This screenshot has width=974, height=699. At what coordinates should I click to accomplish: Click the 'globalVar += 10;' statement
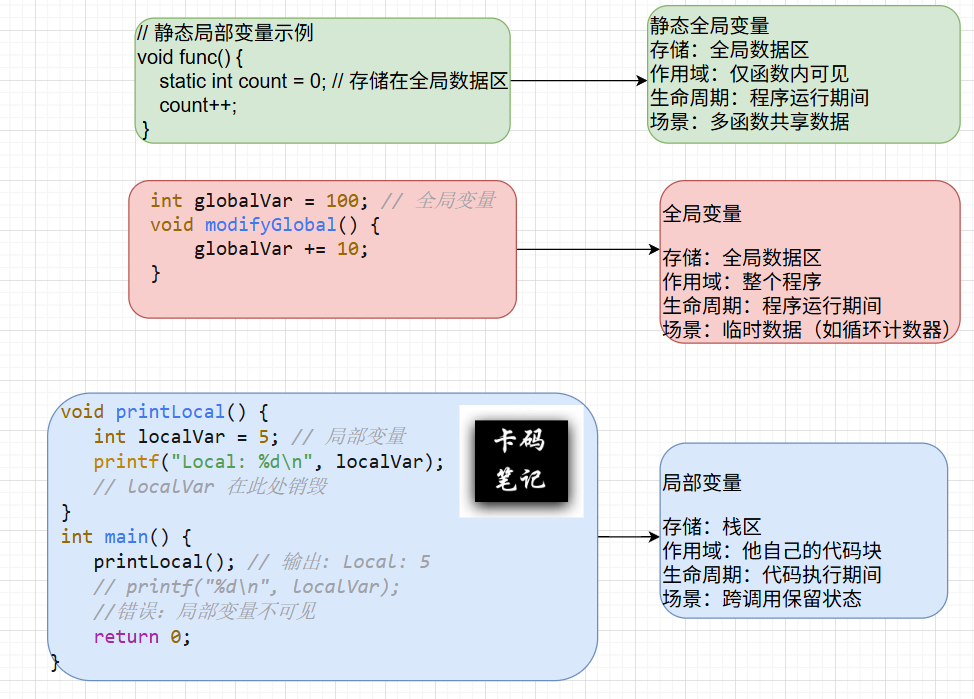[x=281, y=249]
